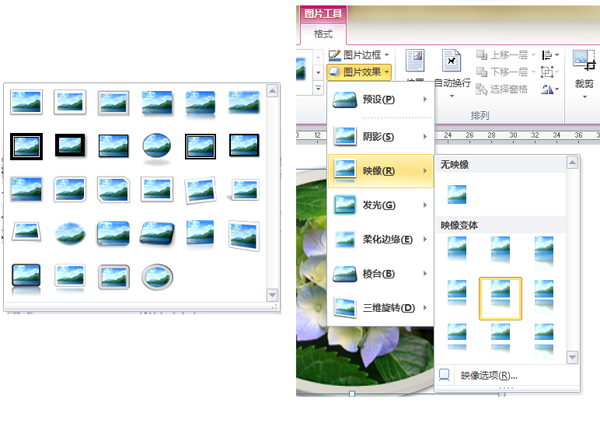Click the align objects icon in 排列 group
The height and width of the screenshot is (427, 600).
coord(548,56)
